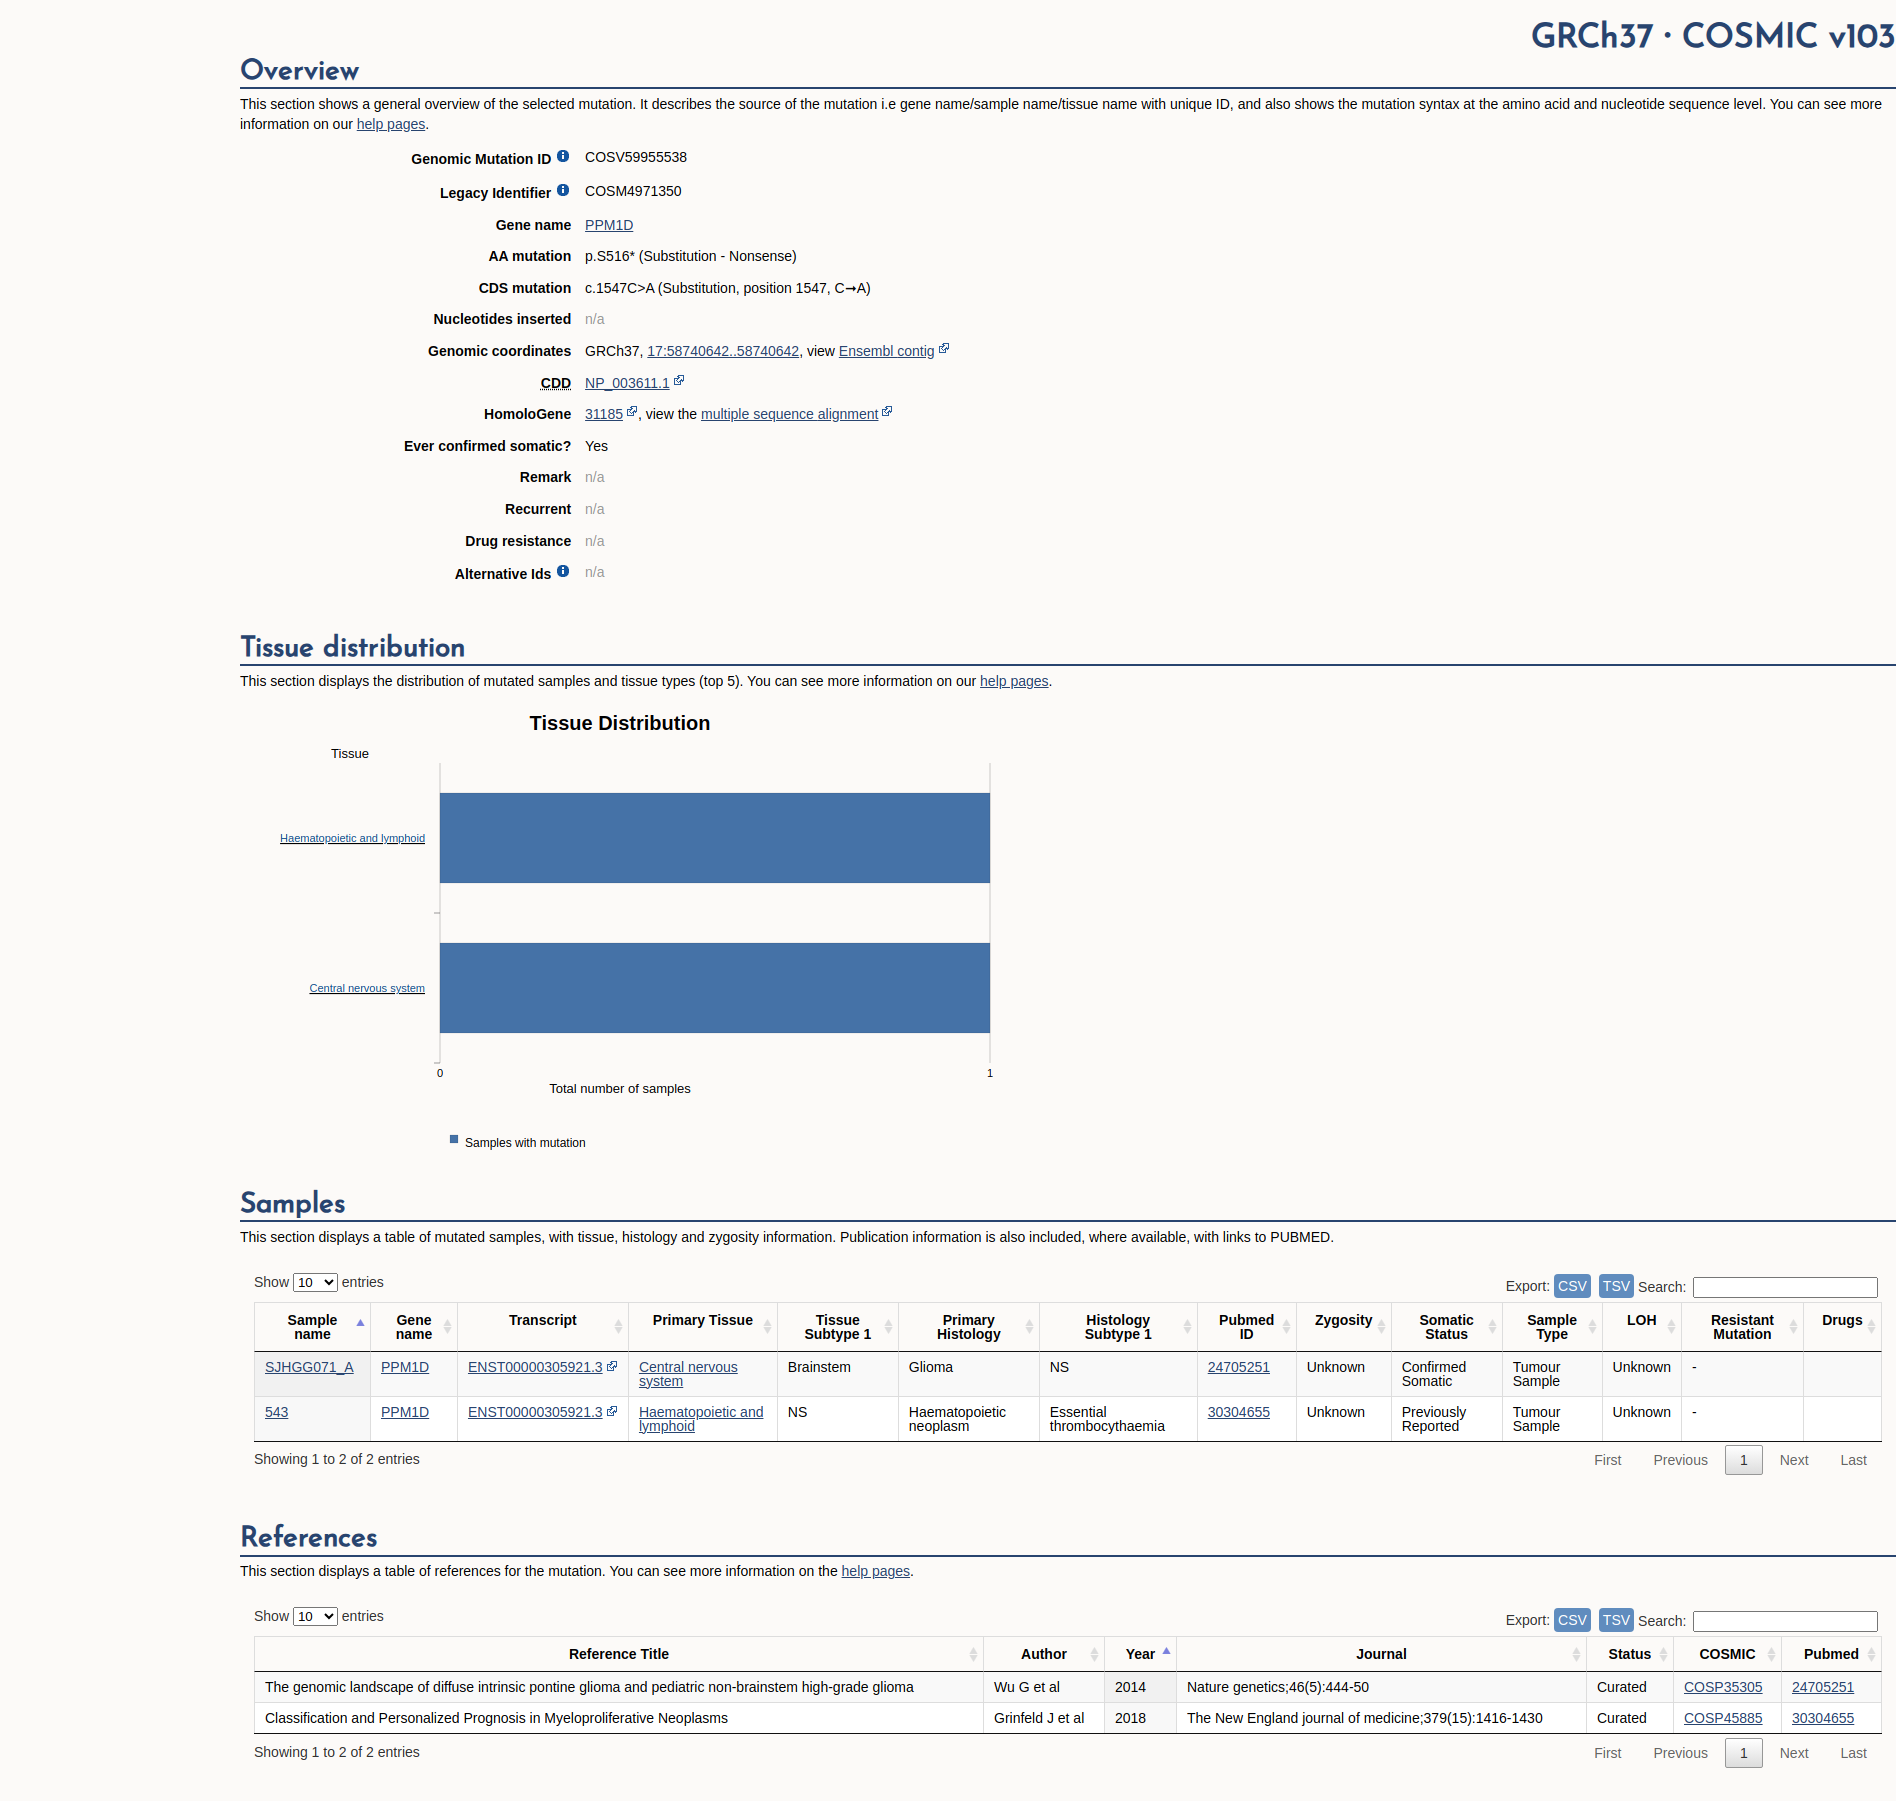Sort references by Reference Title column
This screenshot has height=1801, width=1896.
coord(619,1654)
